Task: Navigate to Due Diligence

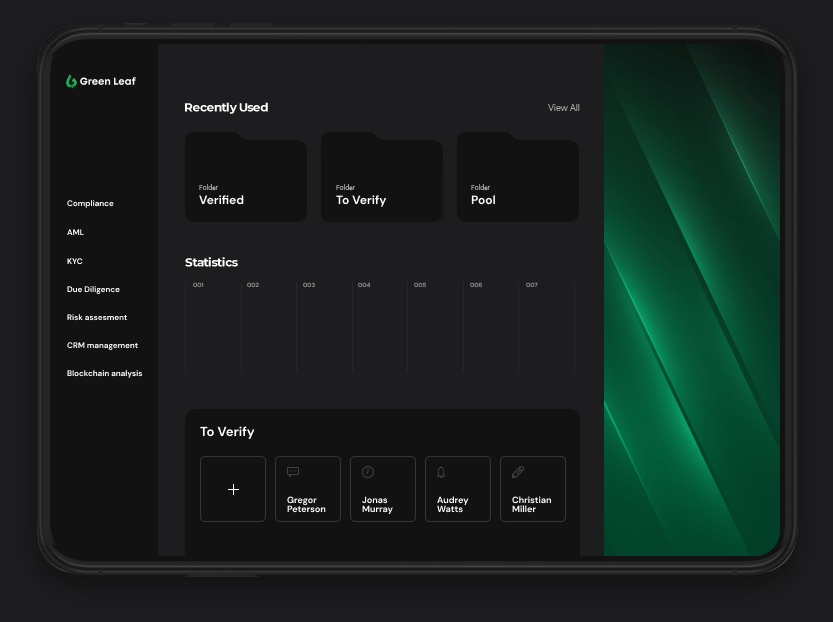Action: (93, 289)
